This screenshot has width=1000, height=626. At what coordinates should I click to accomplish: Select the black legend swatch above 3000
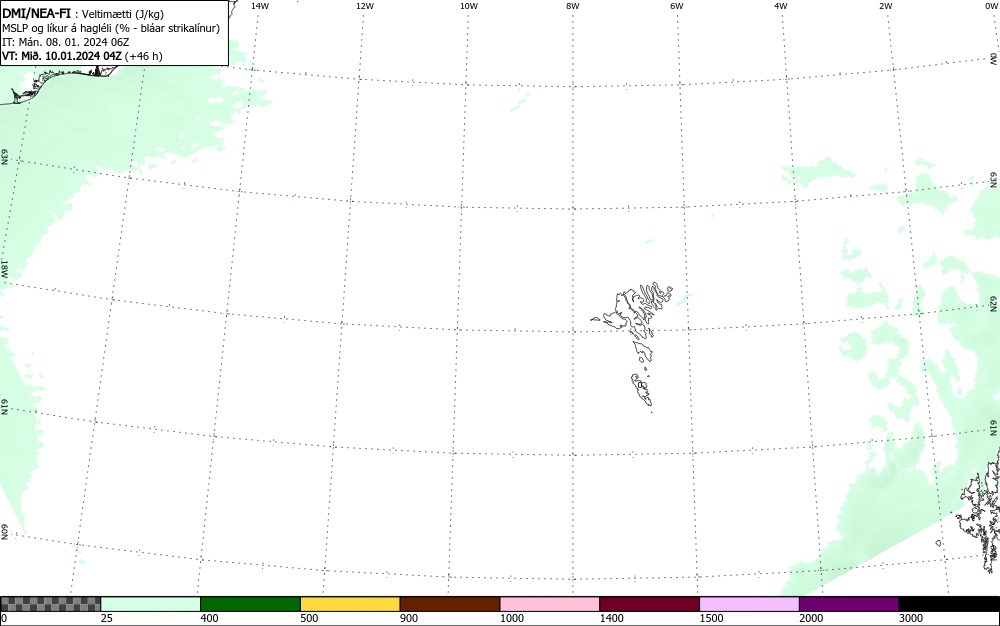[949, 604]
